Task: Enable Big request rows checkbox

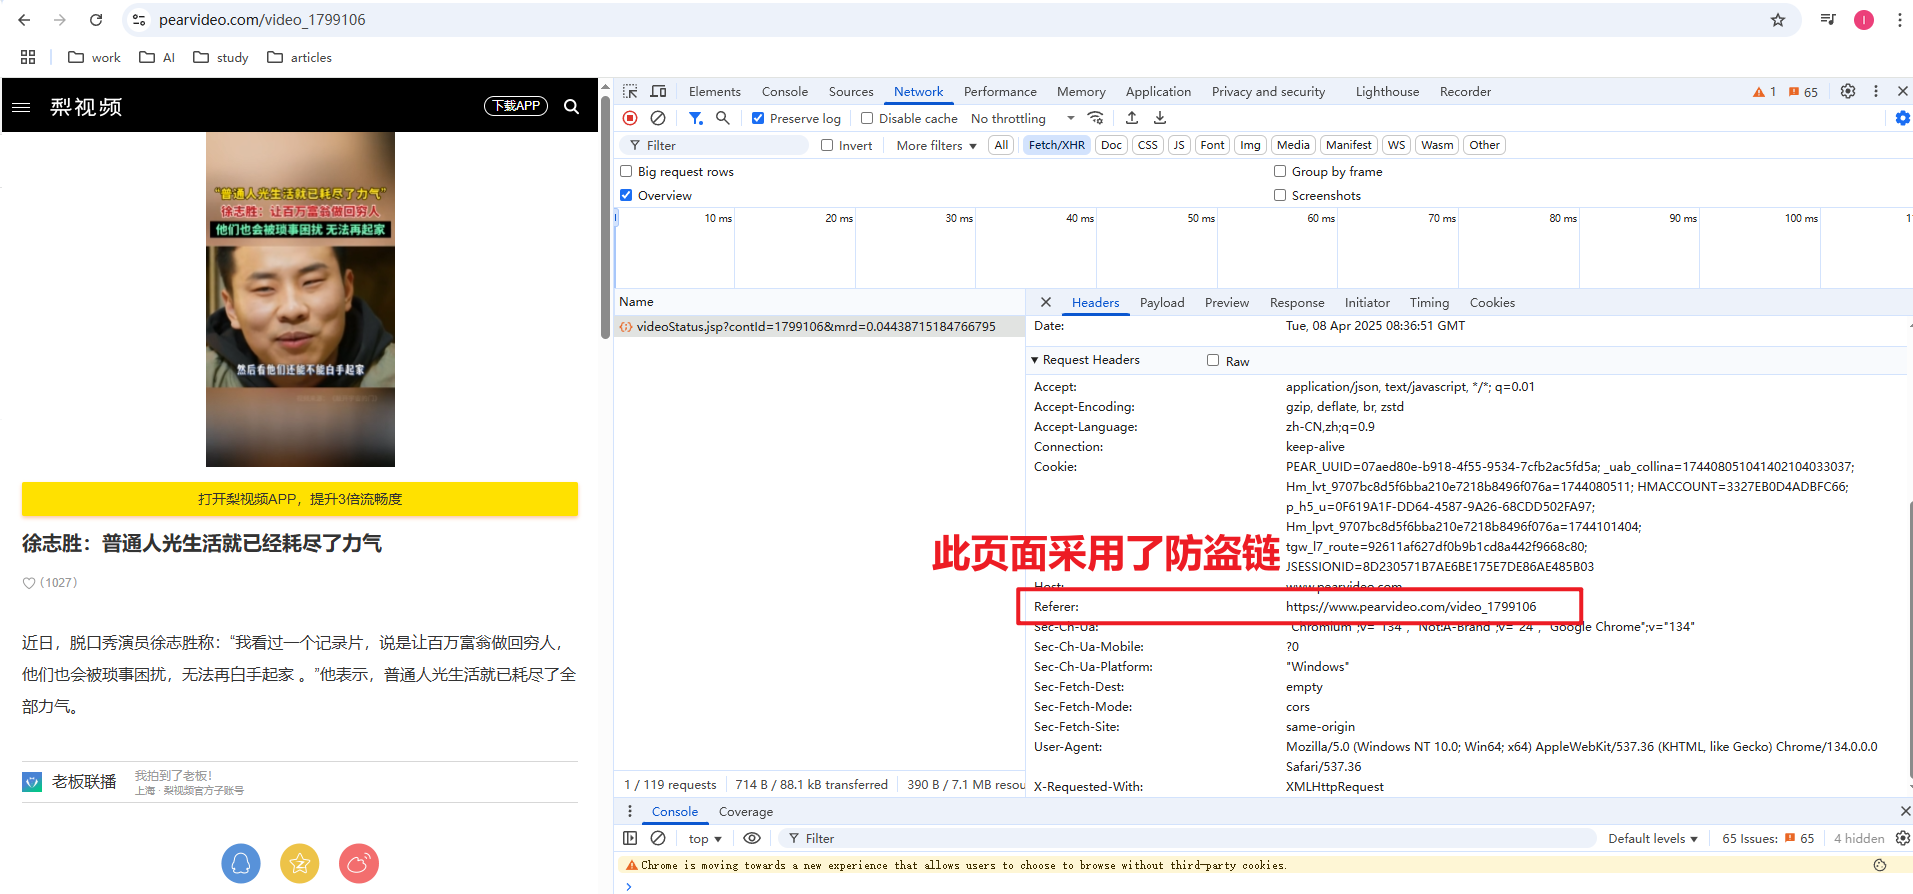Action: [626, 171]
